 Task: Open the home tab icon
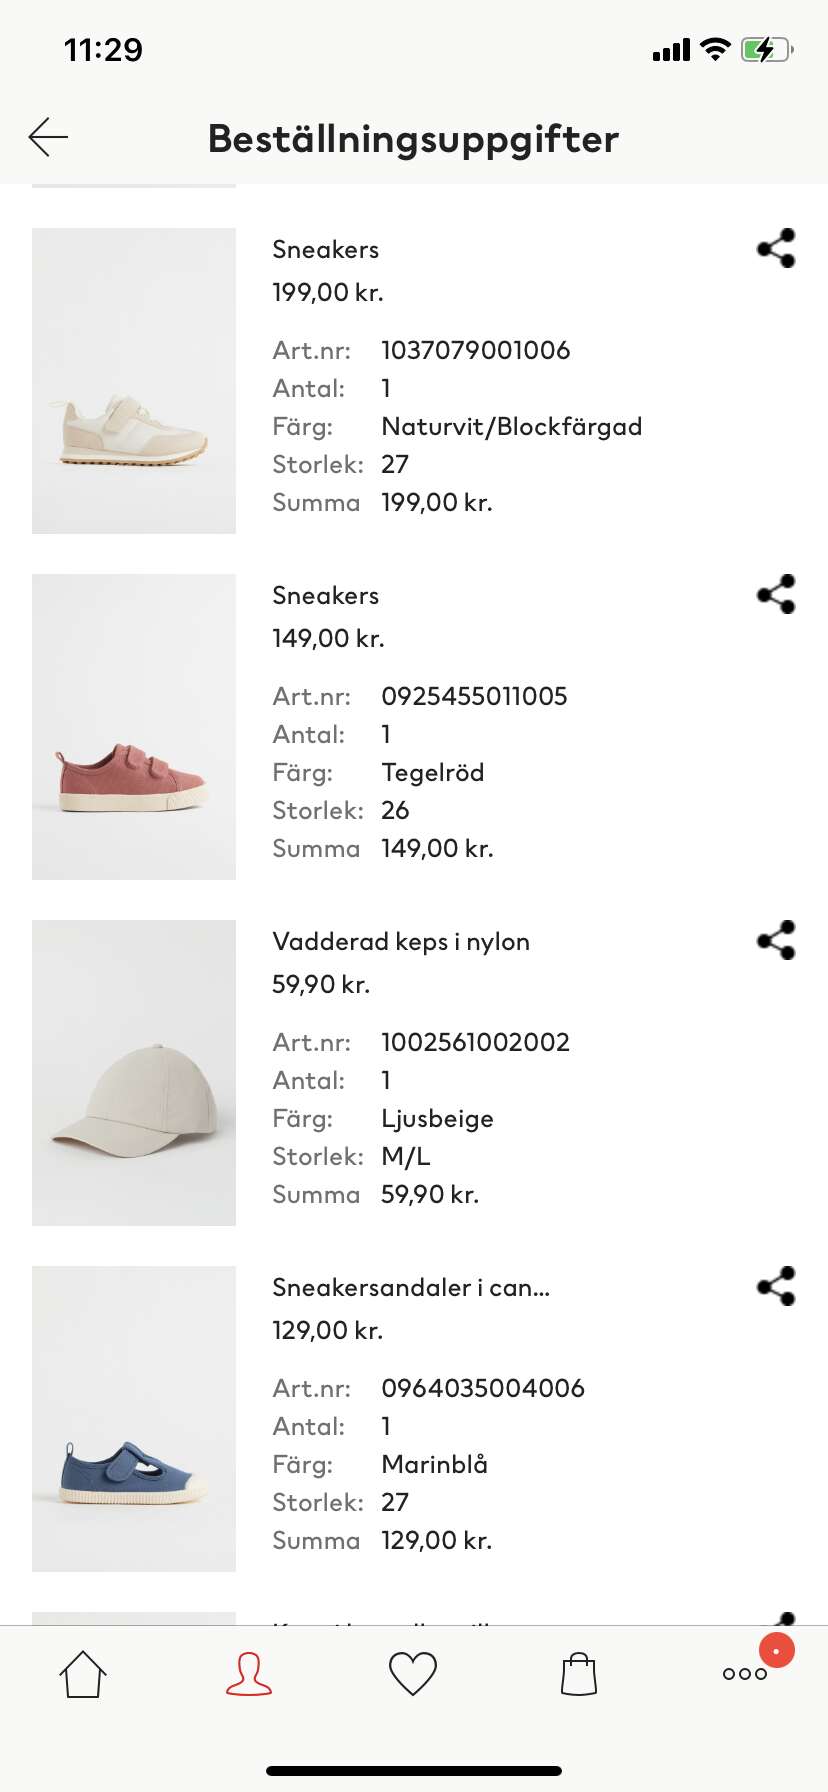pyautogui.click(x=83, y=1674)
